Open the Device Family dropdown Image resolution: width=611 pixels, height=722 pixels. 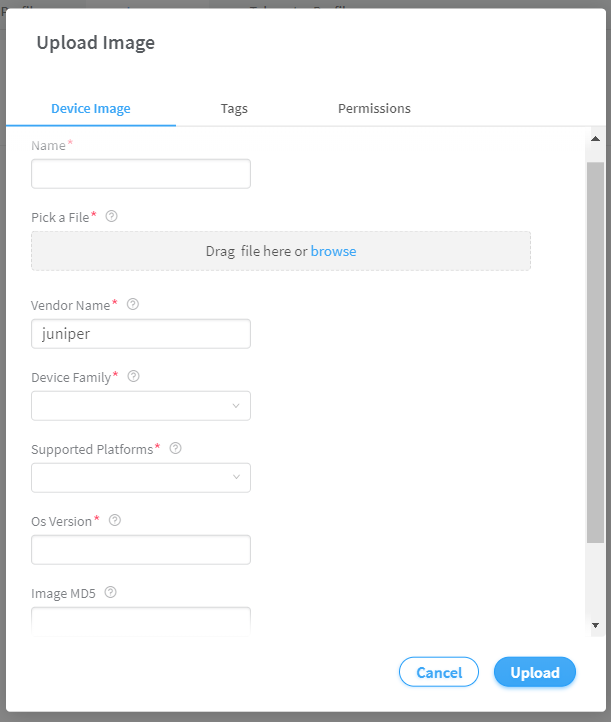[141, 405]
